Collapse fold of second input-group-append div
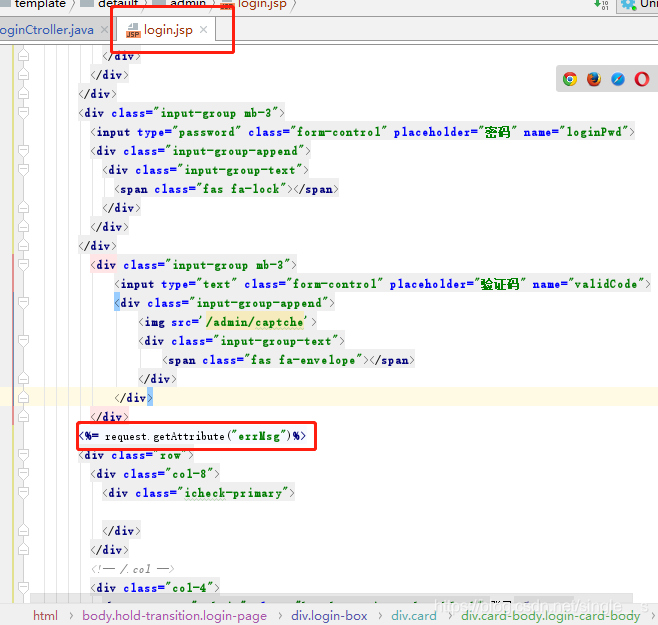Image resolution: width=658 pixels, height=625 pixels. click(x=24, y=303)
